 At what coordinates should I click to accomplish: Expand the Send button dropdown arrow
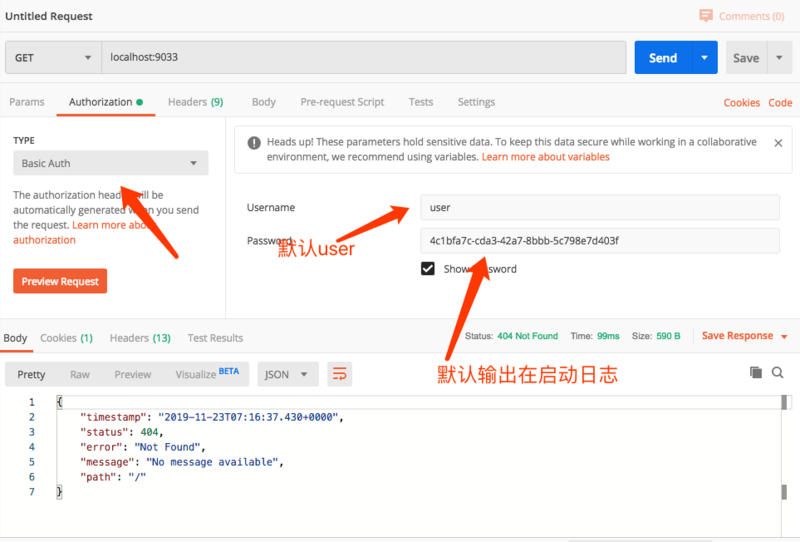tap(705, 58)
